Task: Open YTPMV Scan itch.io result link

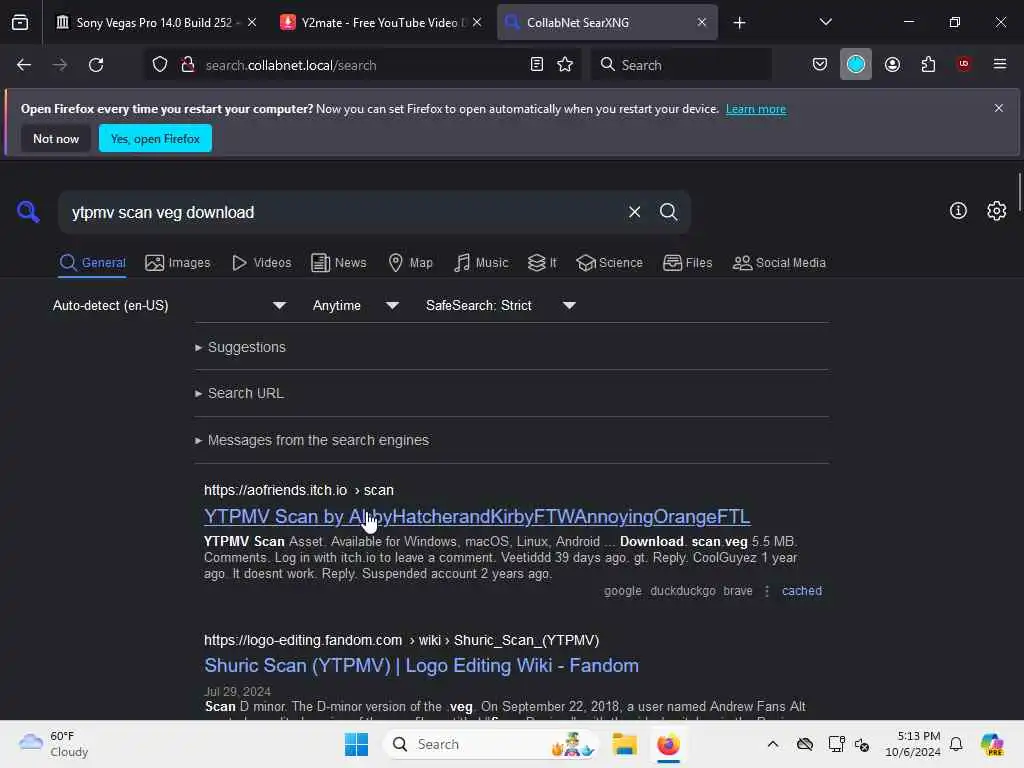Action: click(477, 516)
